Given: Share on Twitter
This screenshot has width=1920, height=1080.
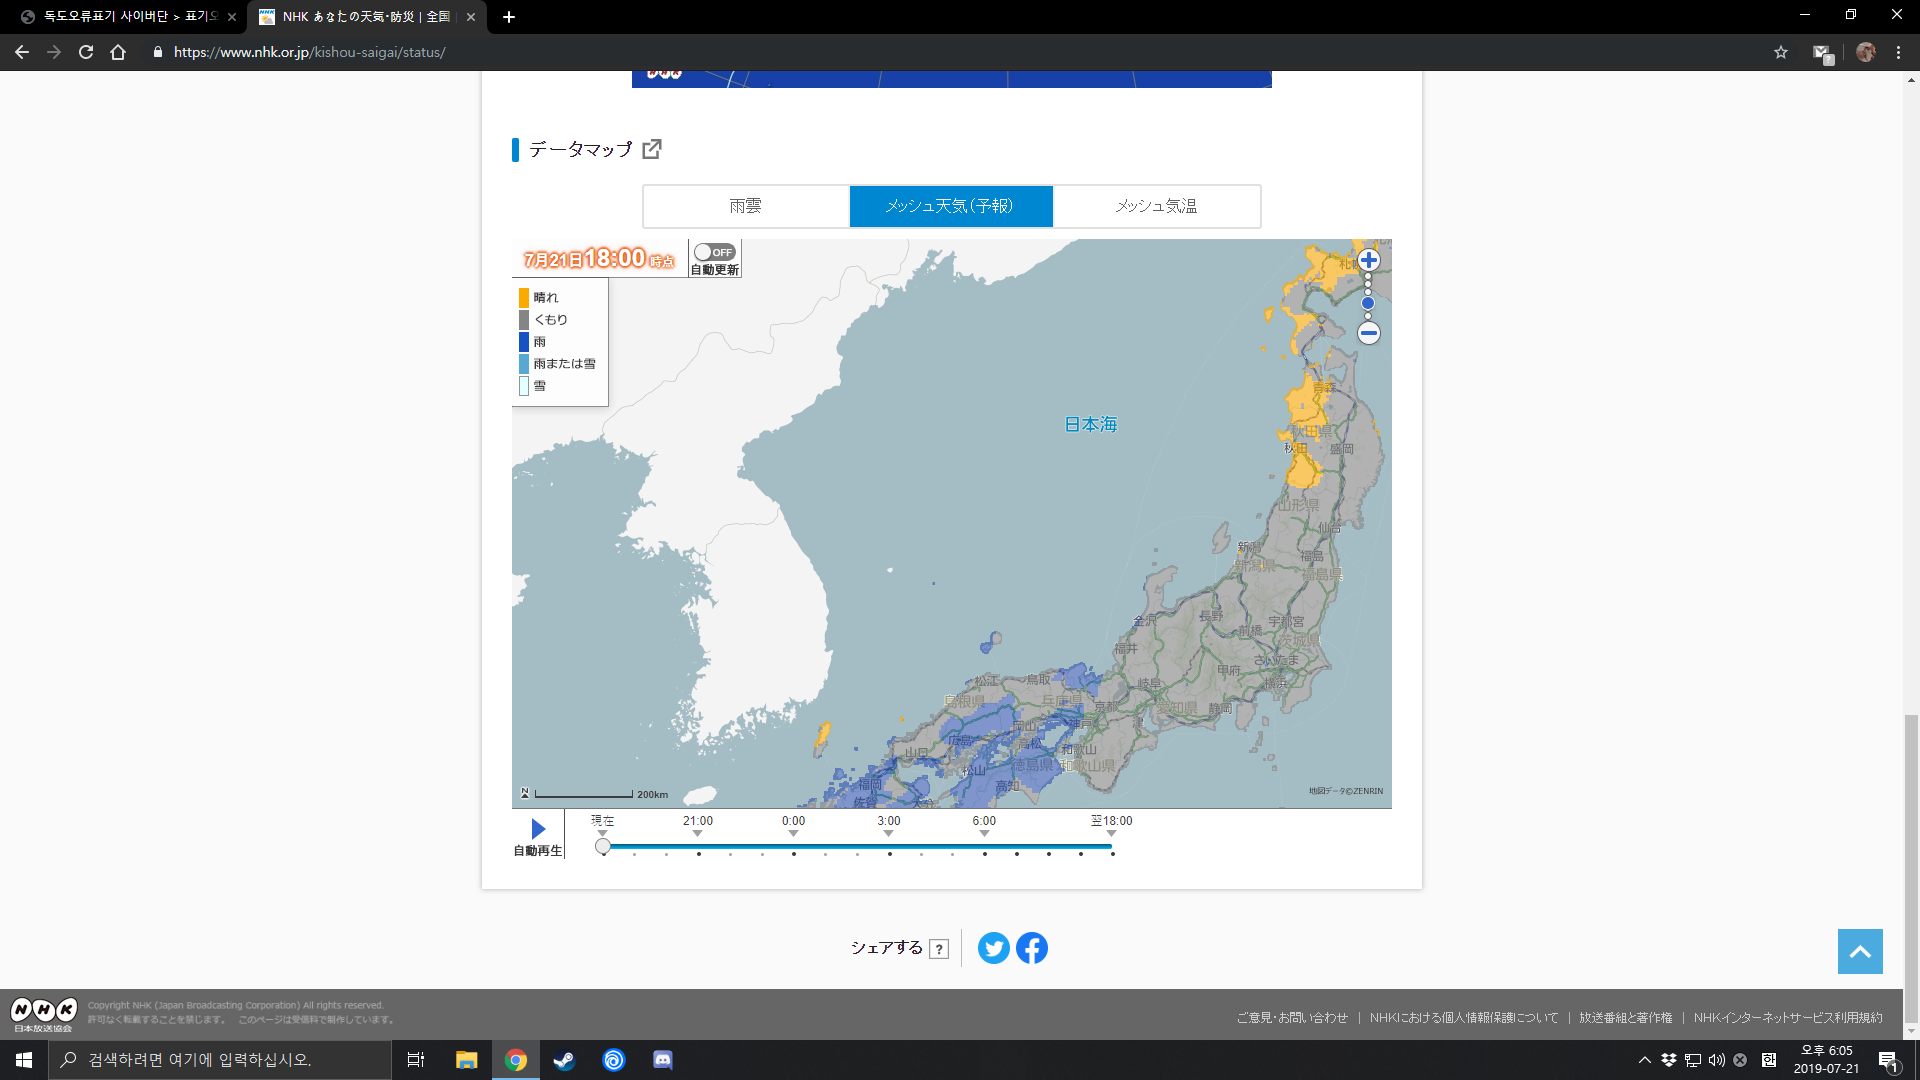Looking at the screenshot, I should click(993, 948).
